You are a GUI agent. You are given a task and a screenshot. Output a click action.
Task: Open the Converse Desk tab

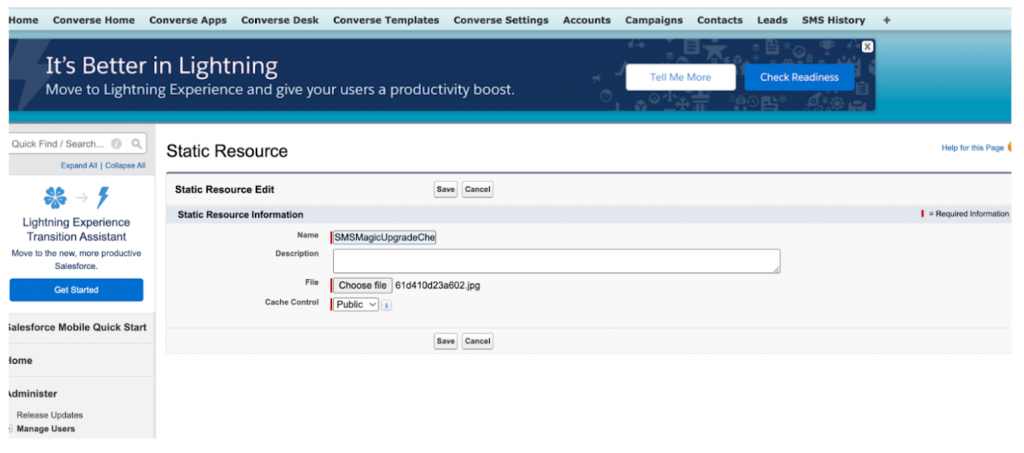280,20
